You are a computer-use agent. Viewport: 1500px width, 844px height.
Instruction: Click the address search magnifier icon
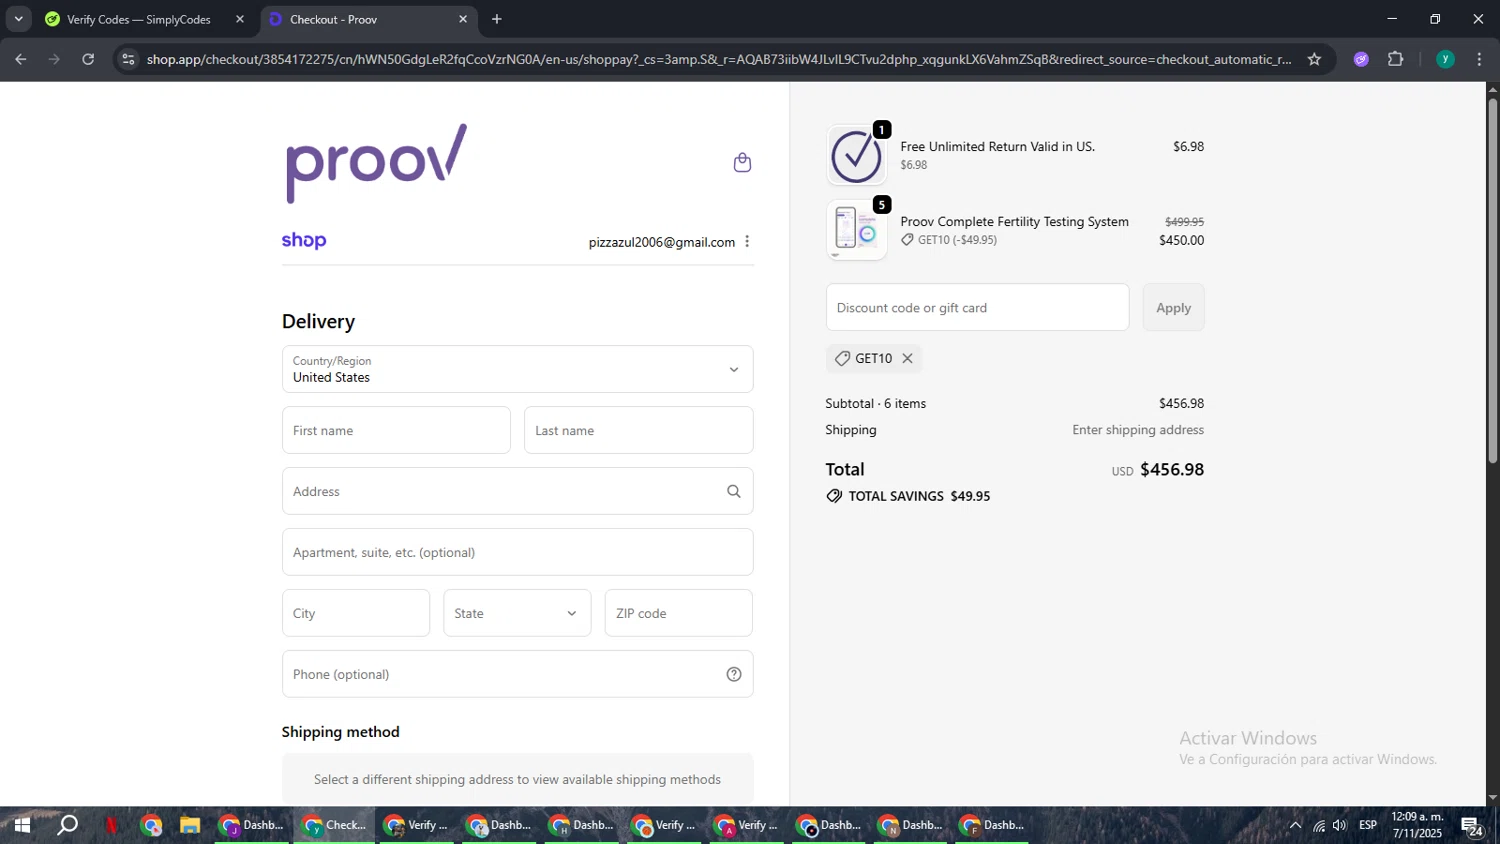point(734,491)
